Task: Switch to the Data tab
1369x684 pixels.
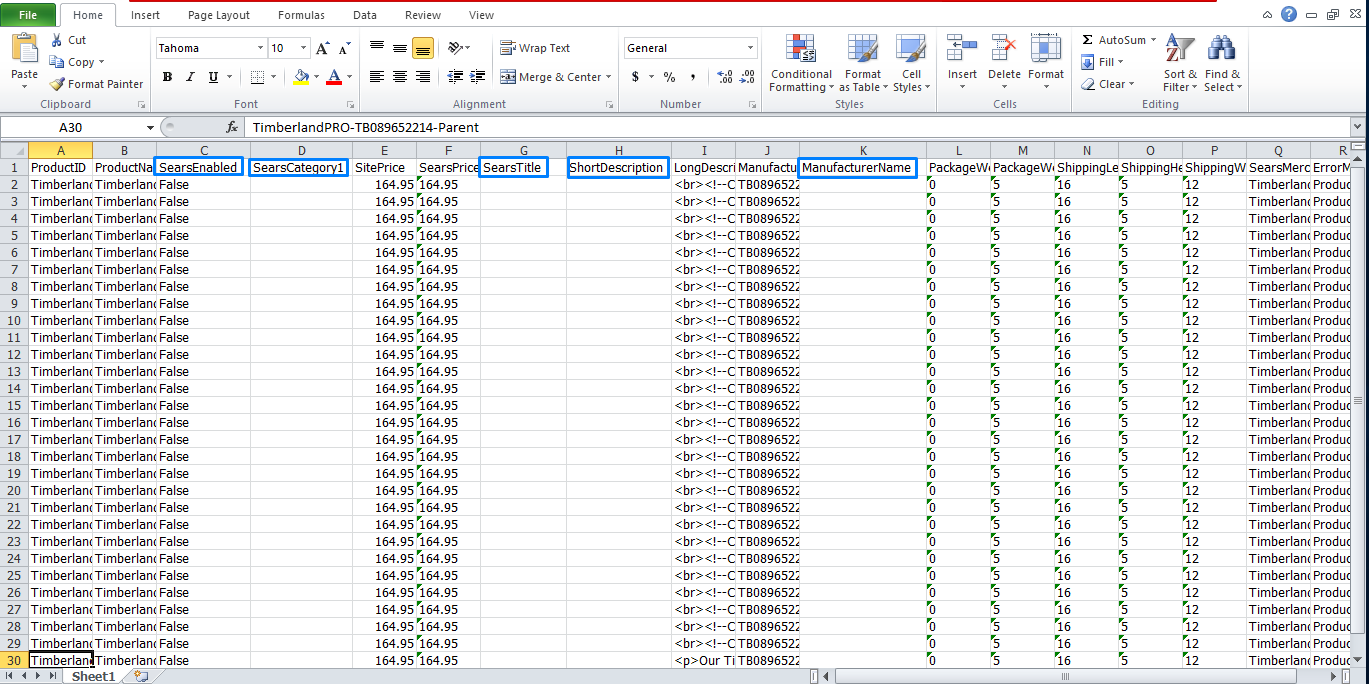Action: [365, 15]
